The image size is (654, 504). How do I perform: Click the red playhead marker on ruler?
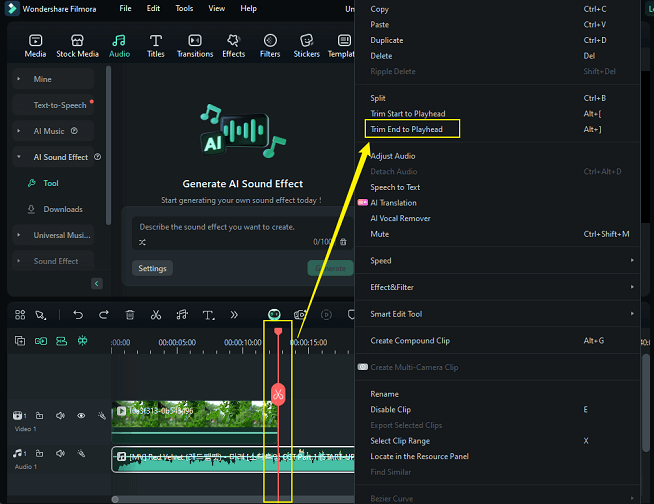pos(278,332)
